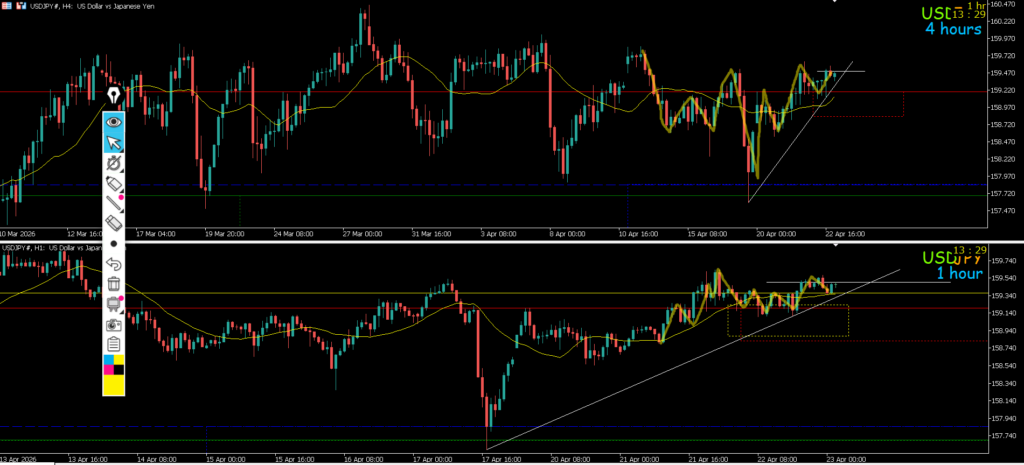The width and height of the screenshot is (1024, 465).
Task: Toggle the whiteboard screen icon
Action: (x=114, y=305)
